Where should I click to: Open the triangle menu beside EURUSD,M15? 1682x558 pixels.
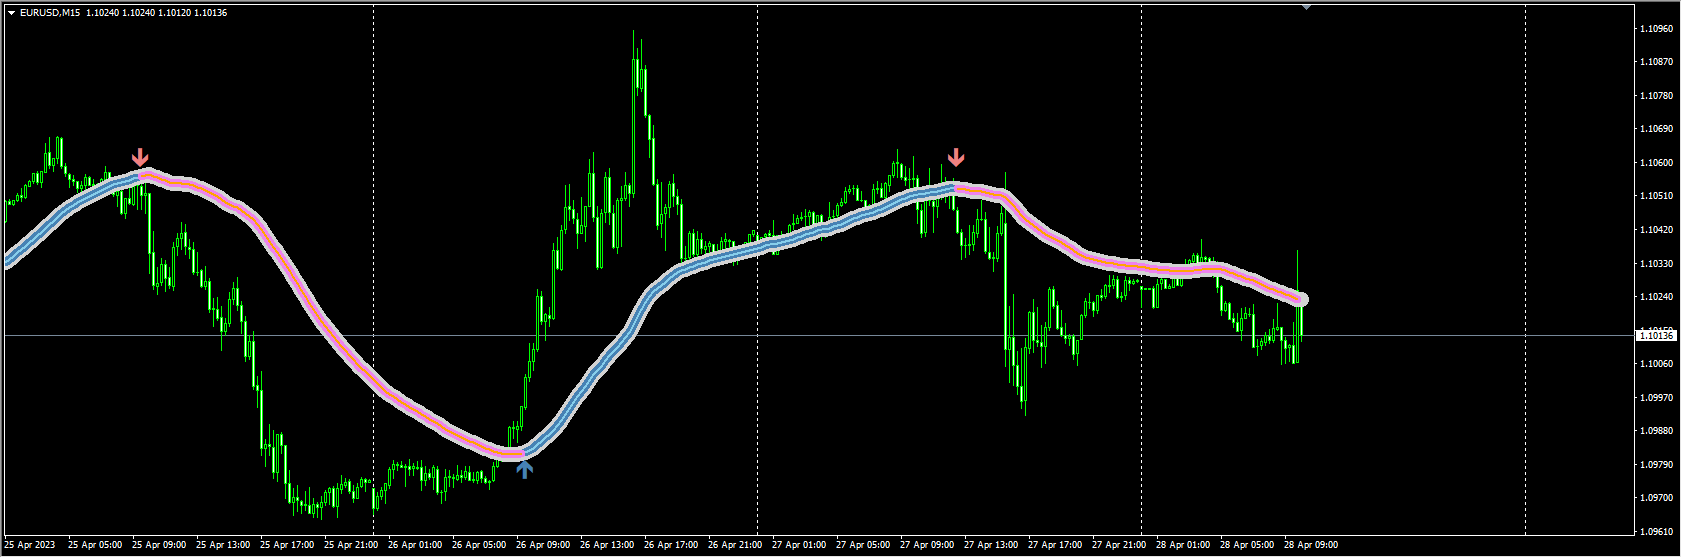coord(11,13)
